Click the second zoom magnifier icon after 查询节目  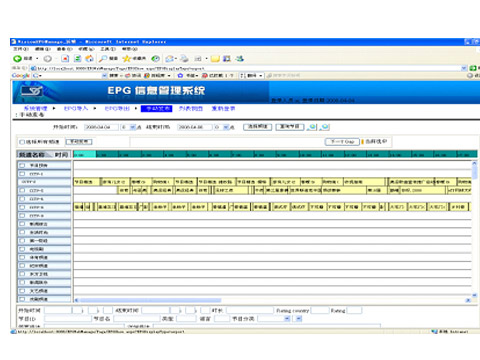(325, 127)
